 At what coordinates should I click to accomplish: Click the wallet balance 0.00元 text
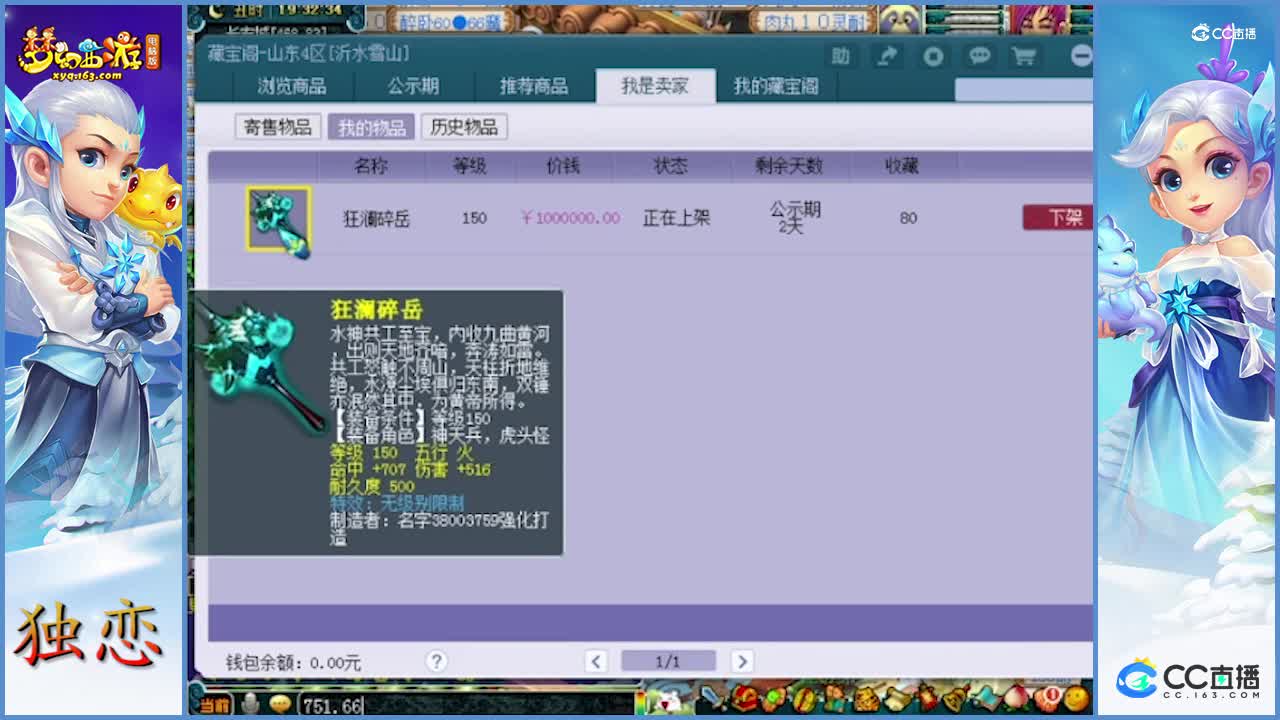334,663
